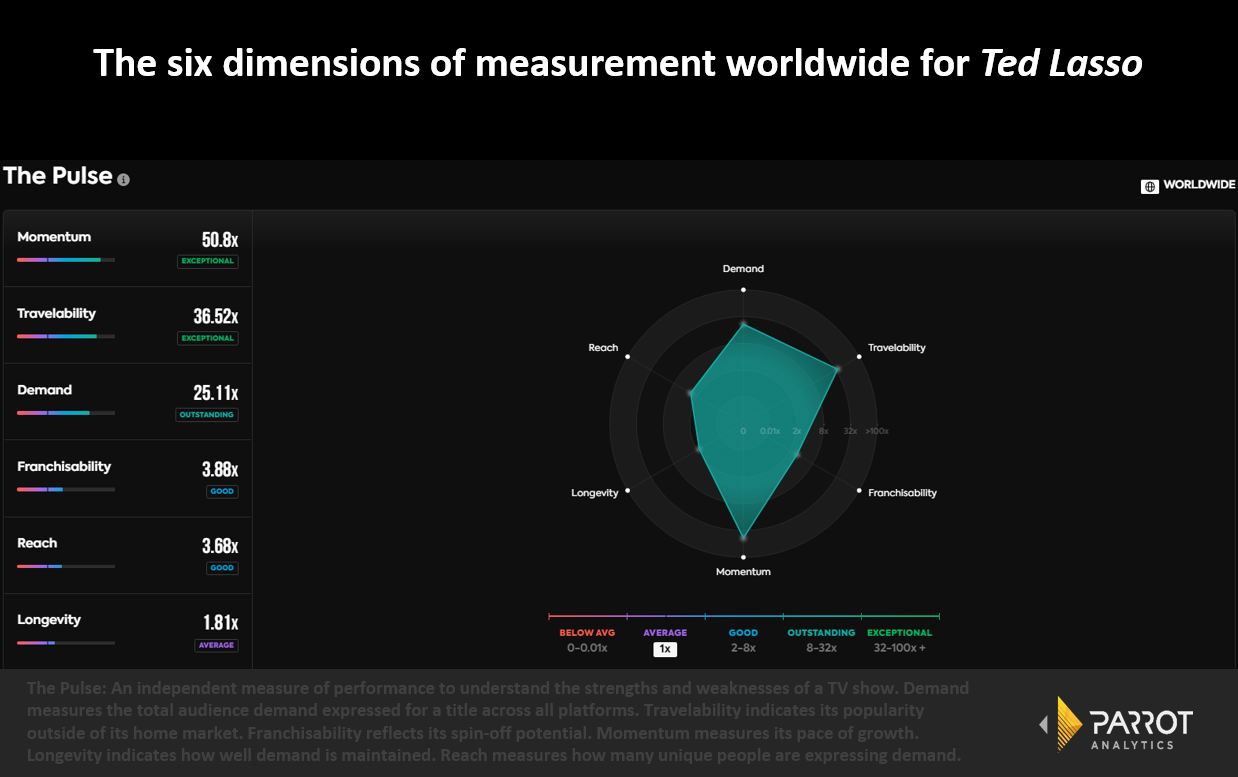The image size is (1238, 777).
Task: Click the 0–0.01x range under BELOW AVG
Action: (x=587, y=648)
